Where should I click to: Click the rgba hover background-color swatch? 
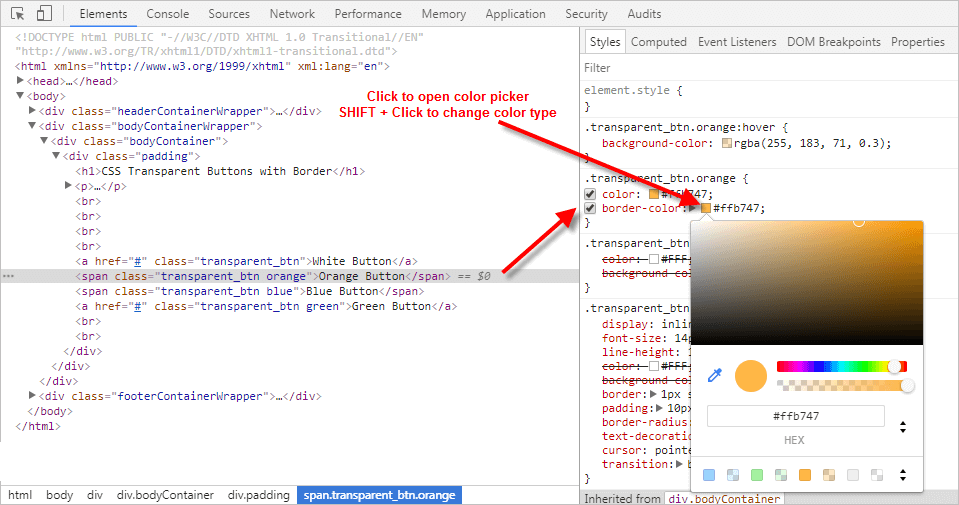(727, 143)
